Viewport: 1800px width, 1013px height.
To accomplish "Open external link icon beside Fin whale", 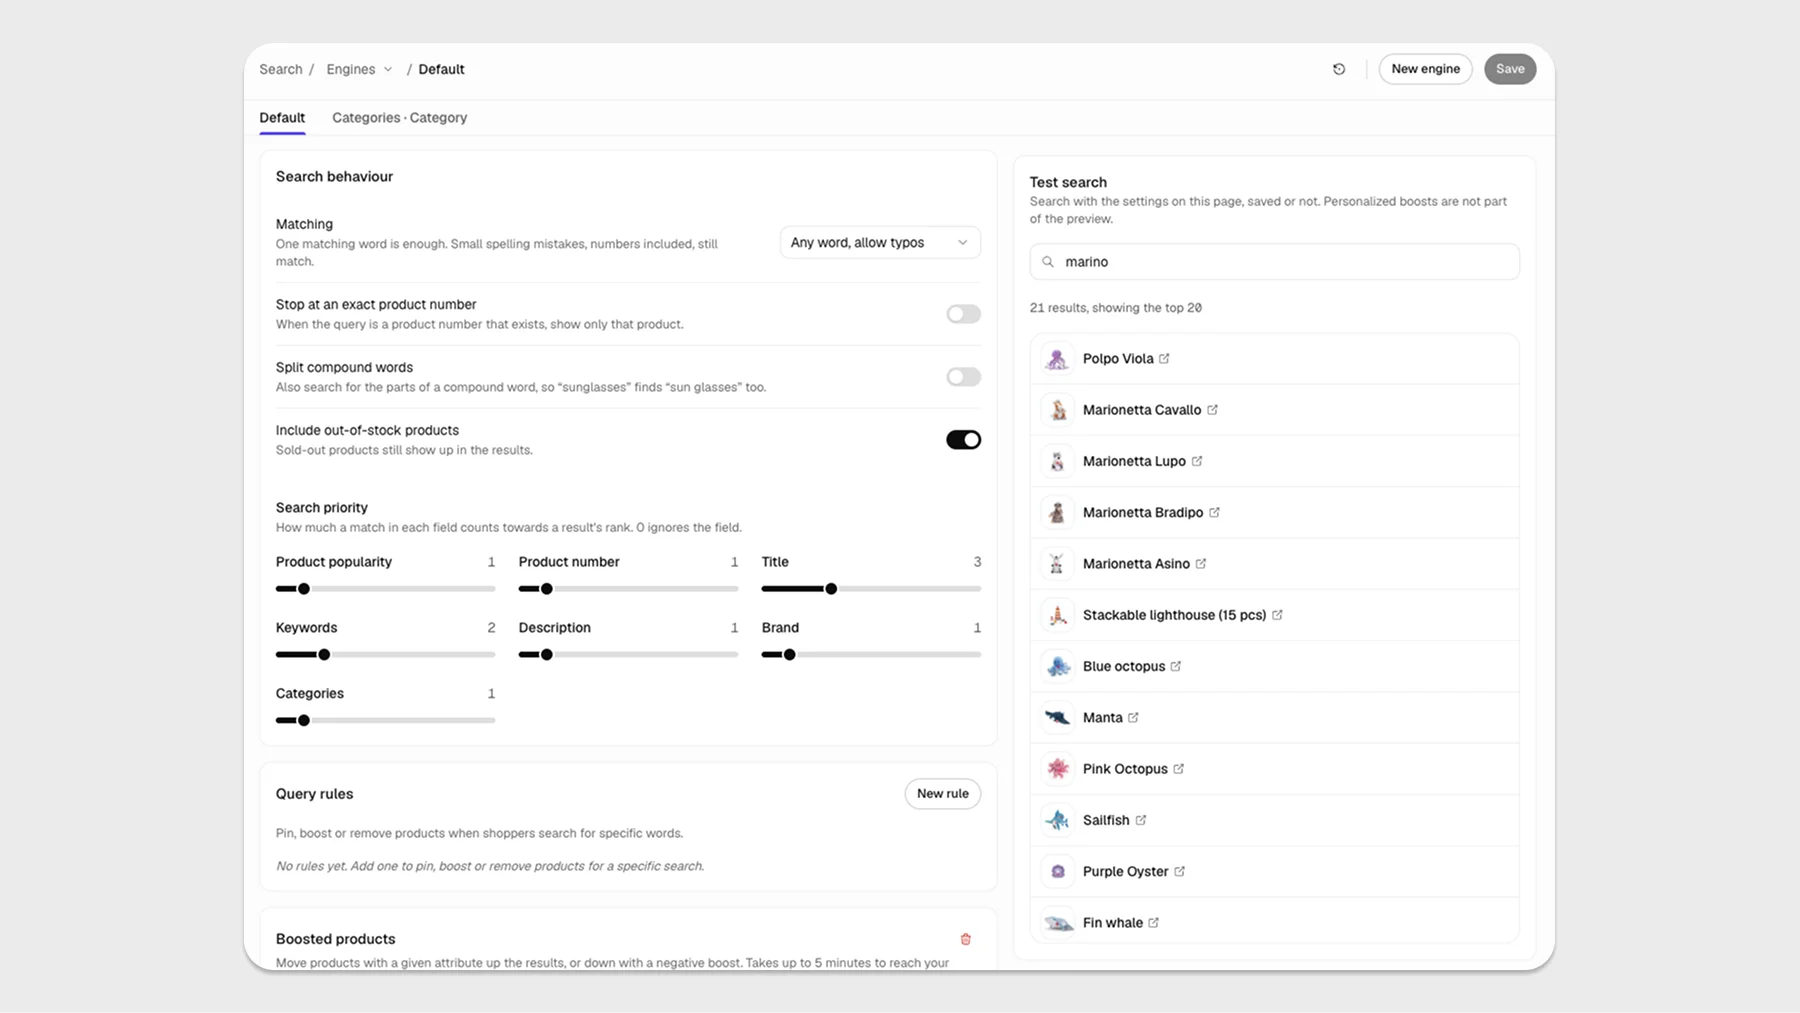I will tap(1154, 923).
